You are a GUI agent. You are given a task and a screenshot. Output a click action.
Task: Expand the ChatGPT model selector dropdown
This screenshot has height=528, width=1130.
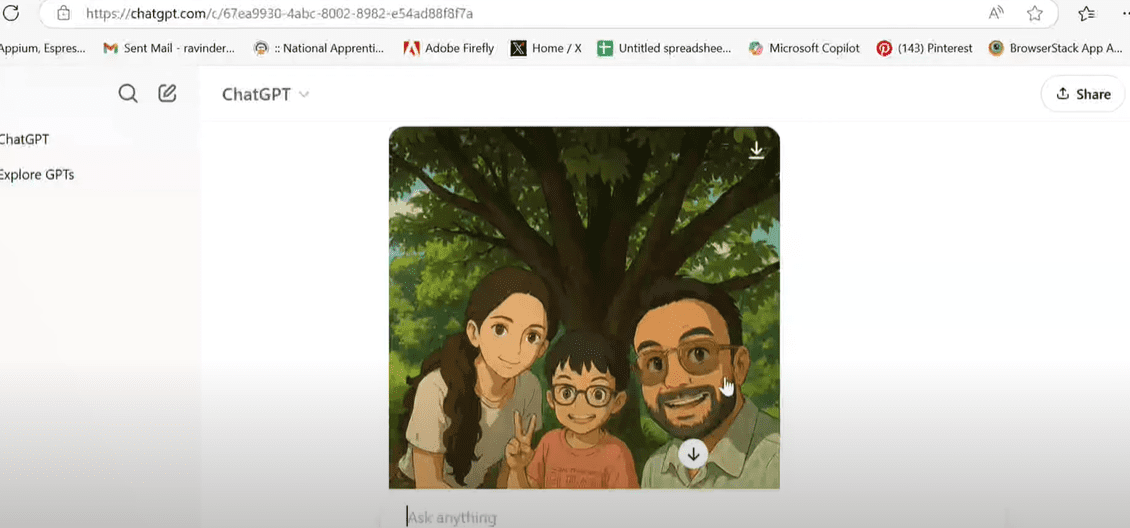pos(265,94)
